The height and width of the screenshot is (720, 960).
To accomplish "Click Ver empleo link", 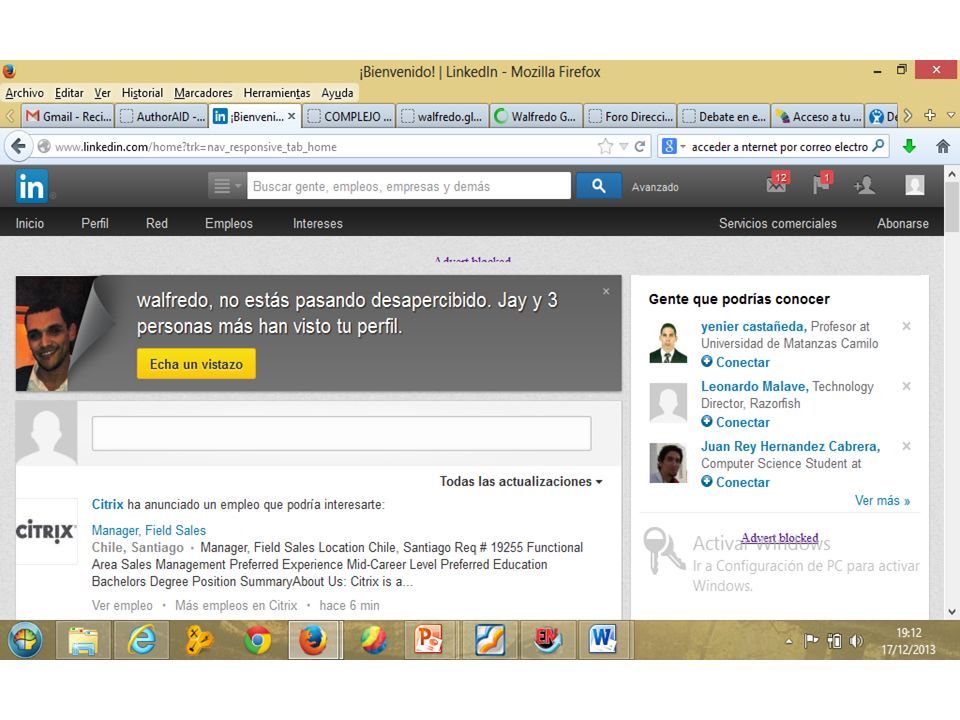I will (122, 606).
